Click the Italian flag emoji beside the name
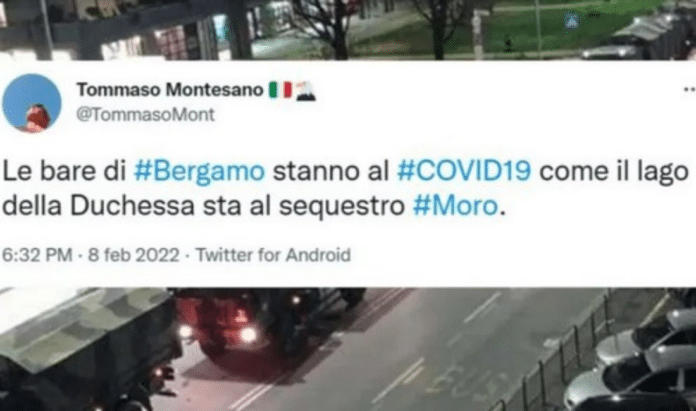 click(x=280, y=90)
